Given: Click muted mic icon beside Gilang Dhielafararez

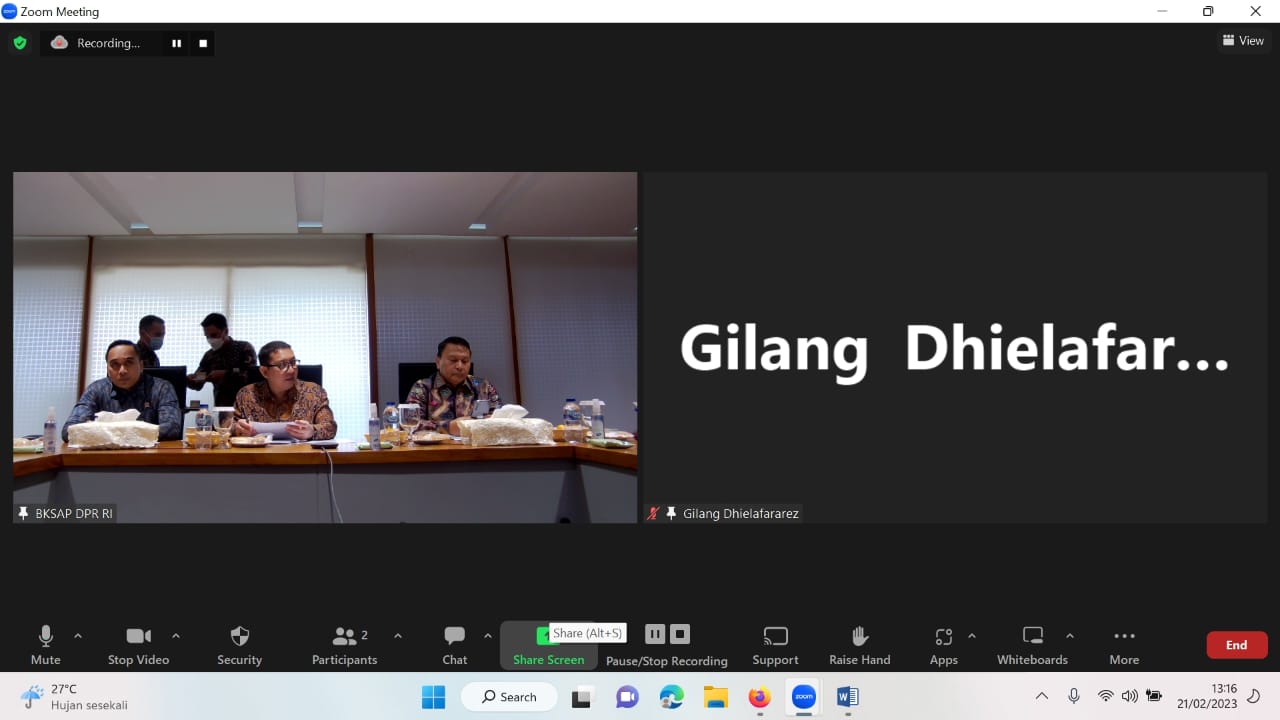Looking at the screenshot, I should coord(654,513).
